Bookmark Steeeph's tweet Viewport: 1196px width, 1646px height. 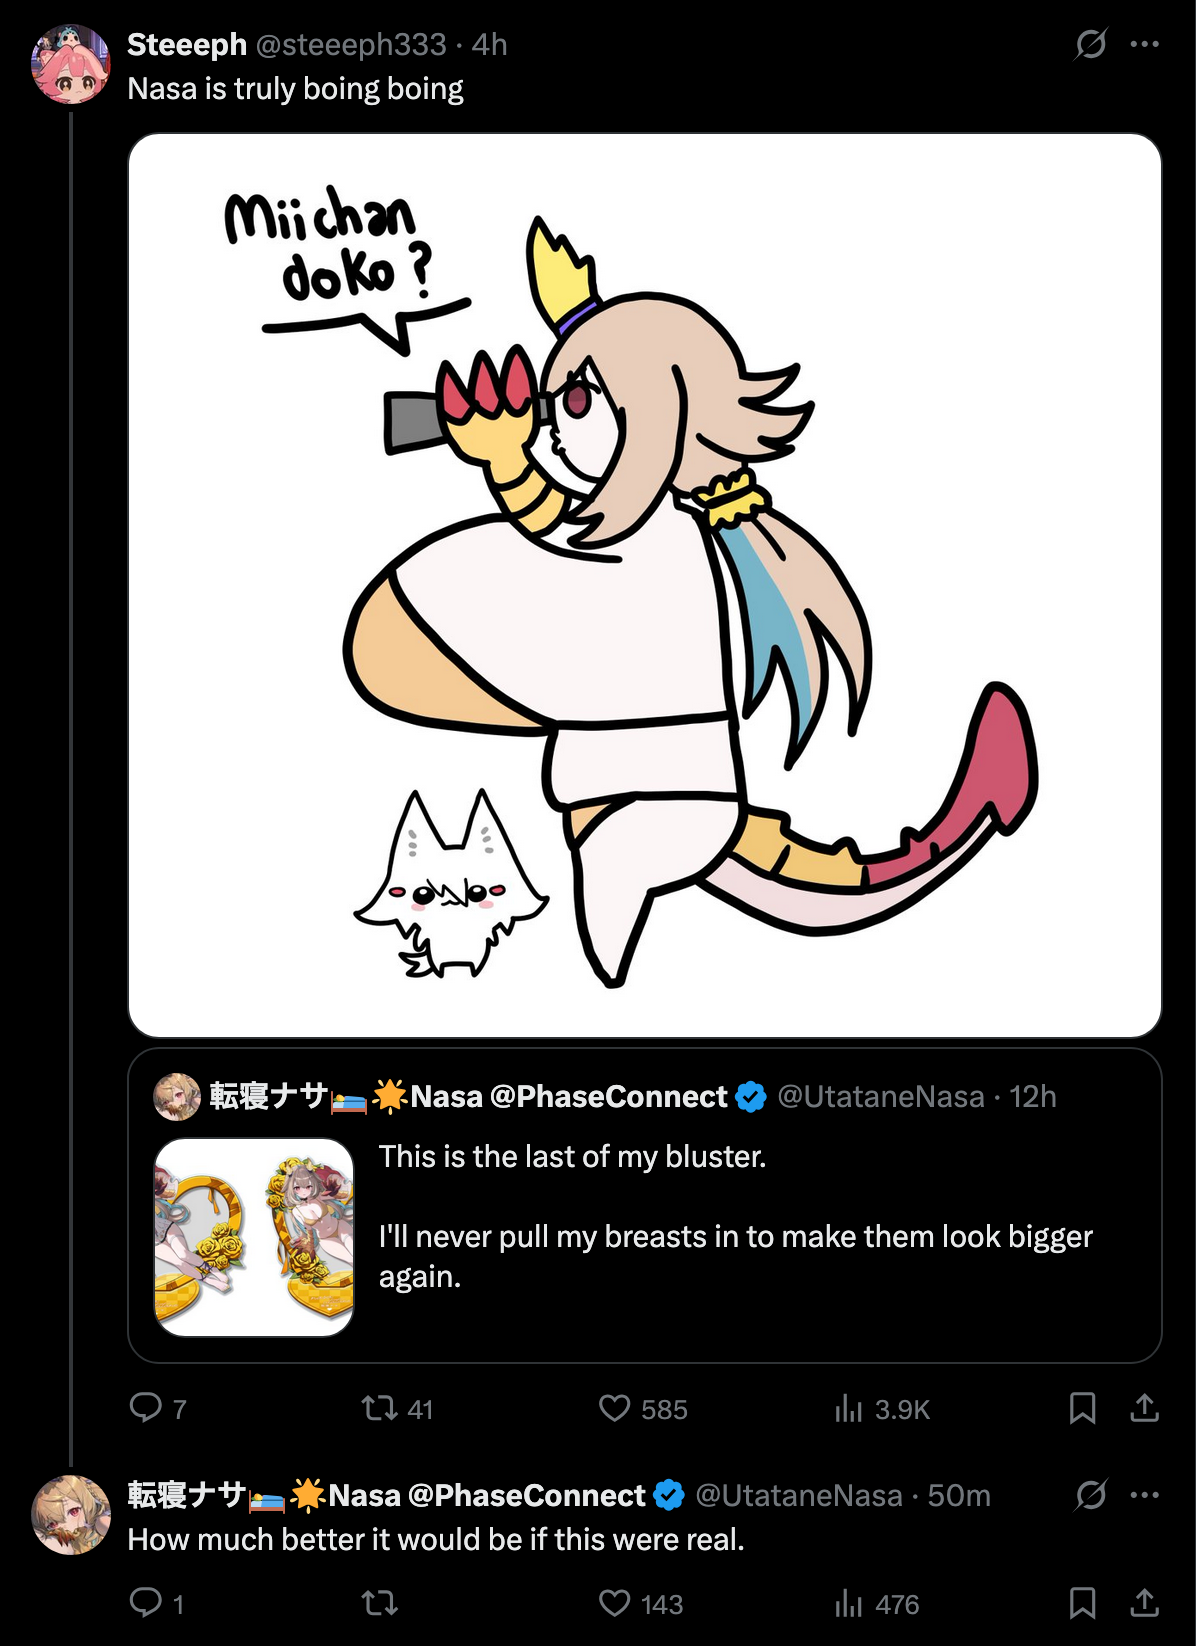pyautogui.click(x=1082, y=1408)
